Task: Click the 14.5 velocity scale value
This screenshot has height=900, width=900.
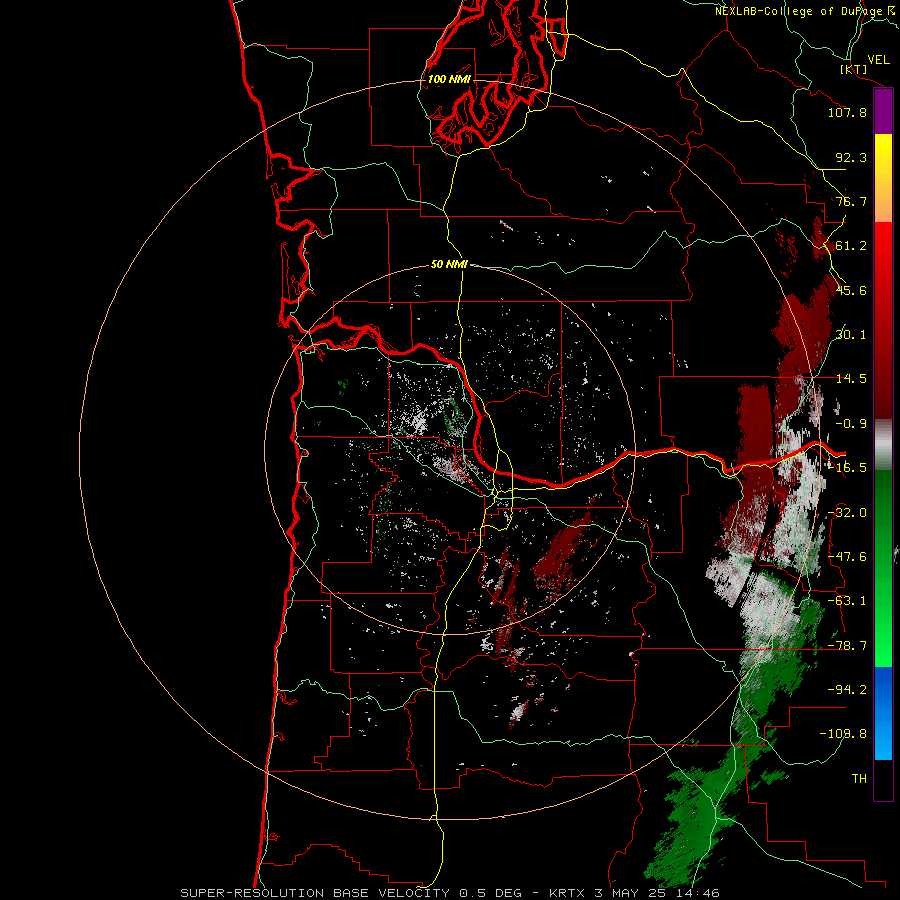Action: [x=851, y=379]
